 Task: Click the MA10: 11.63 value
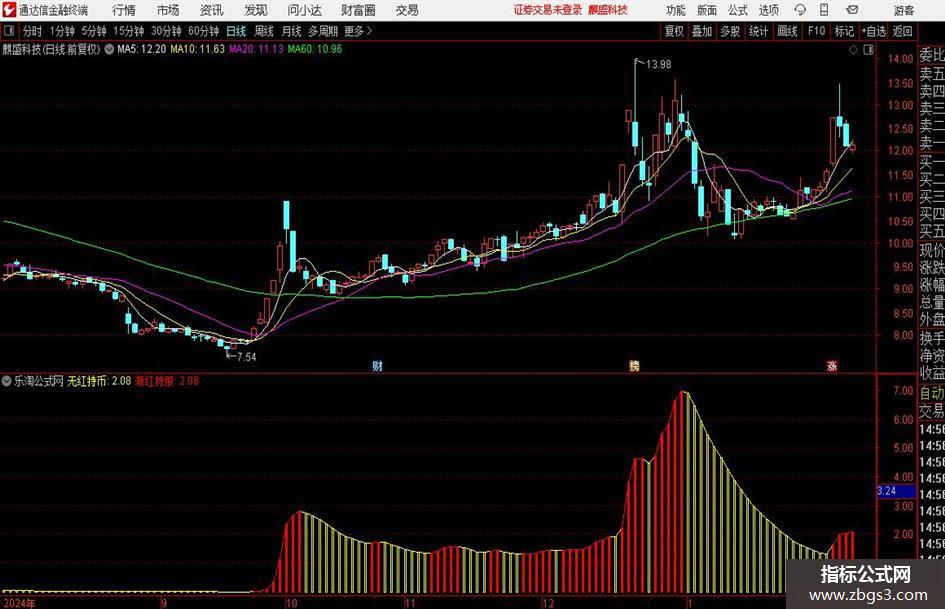[198, 49]
